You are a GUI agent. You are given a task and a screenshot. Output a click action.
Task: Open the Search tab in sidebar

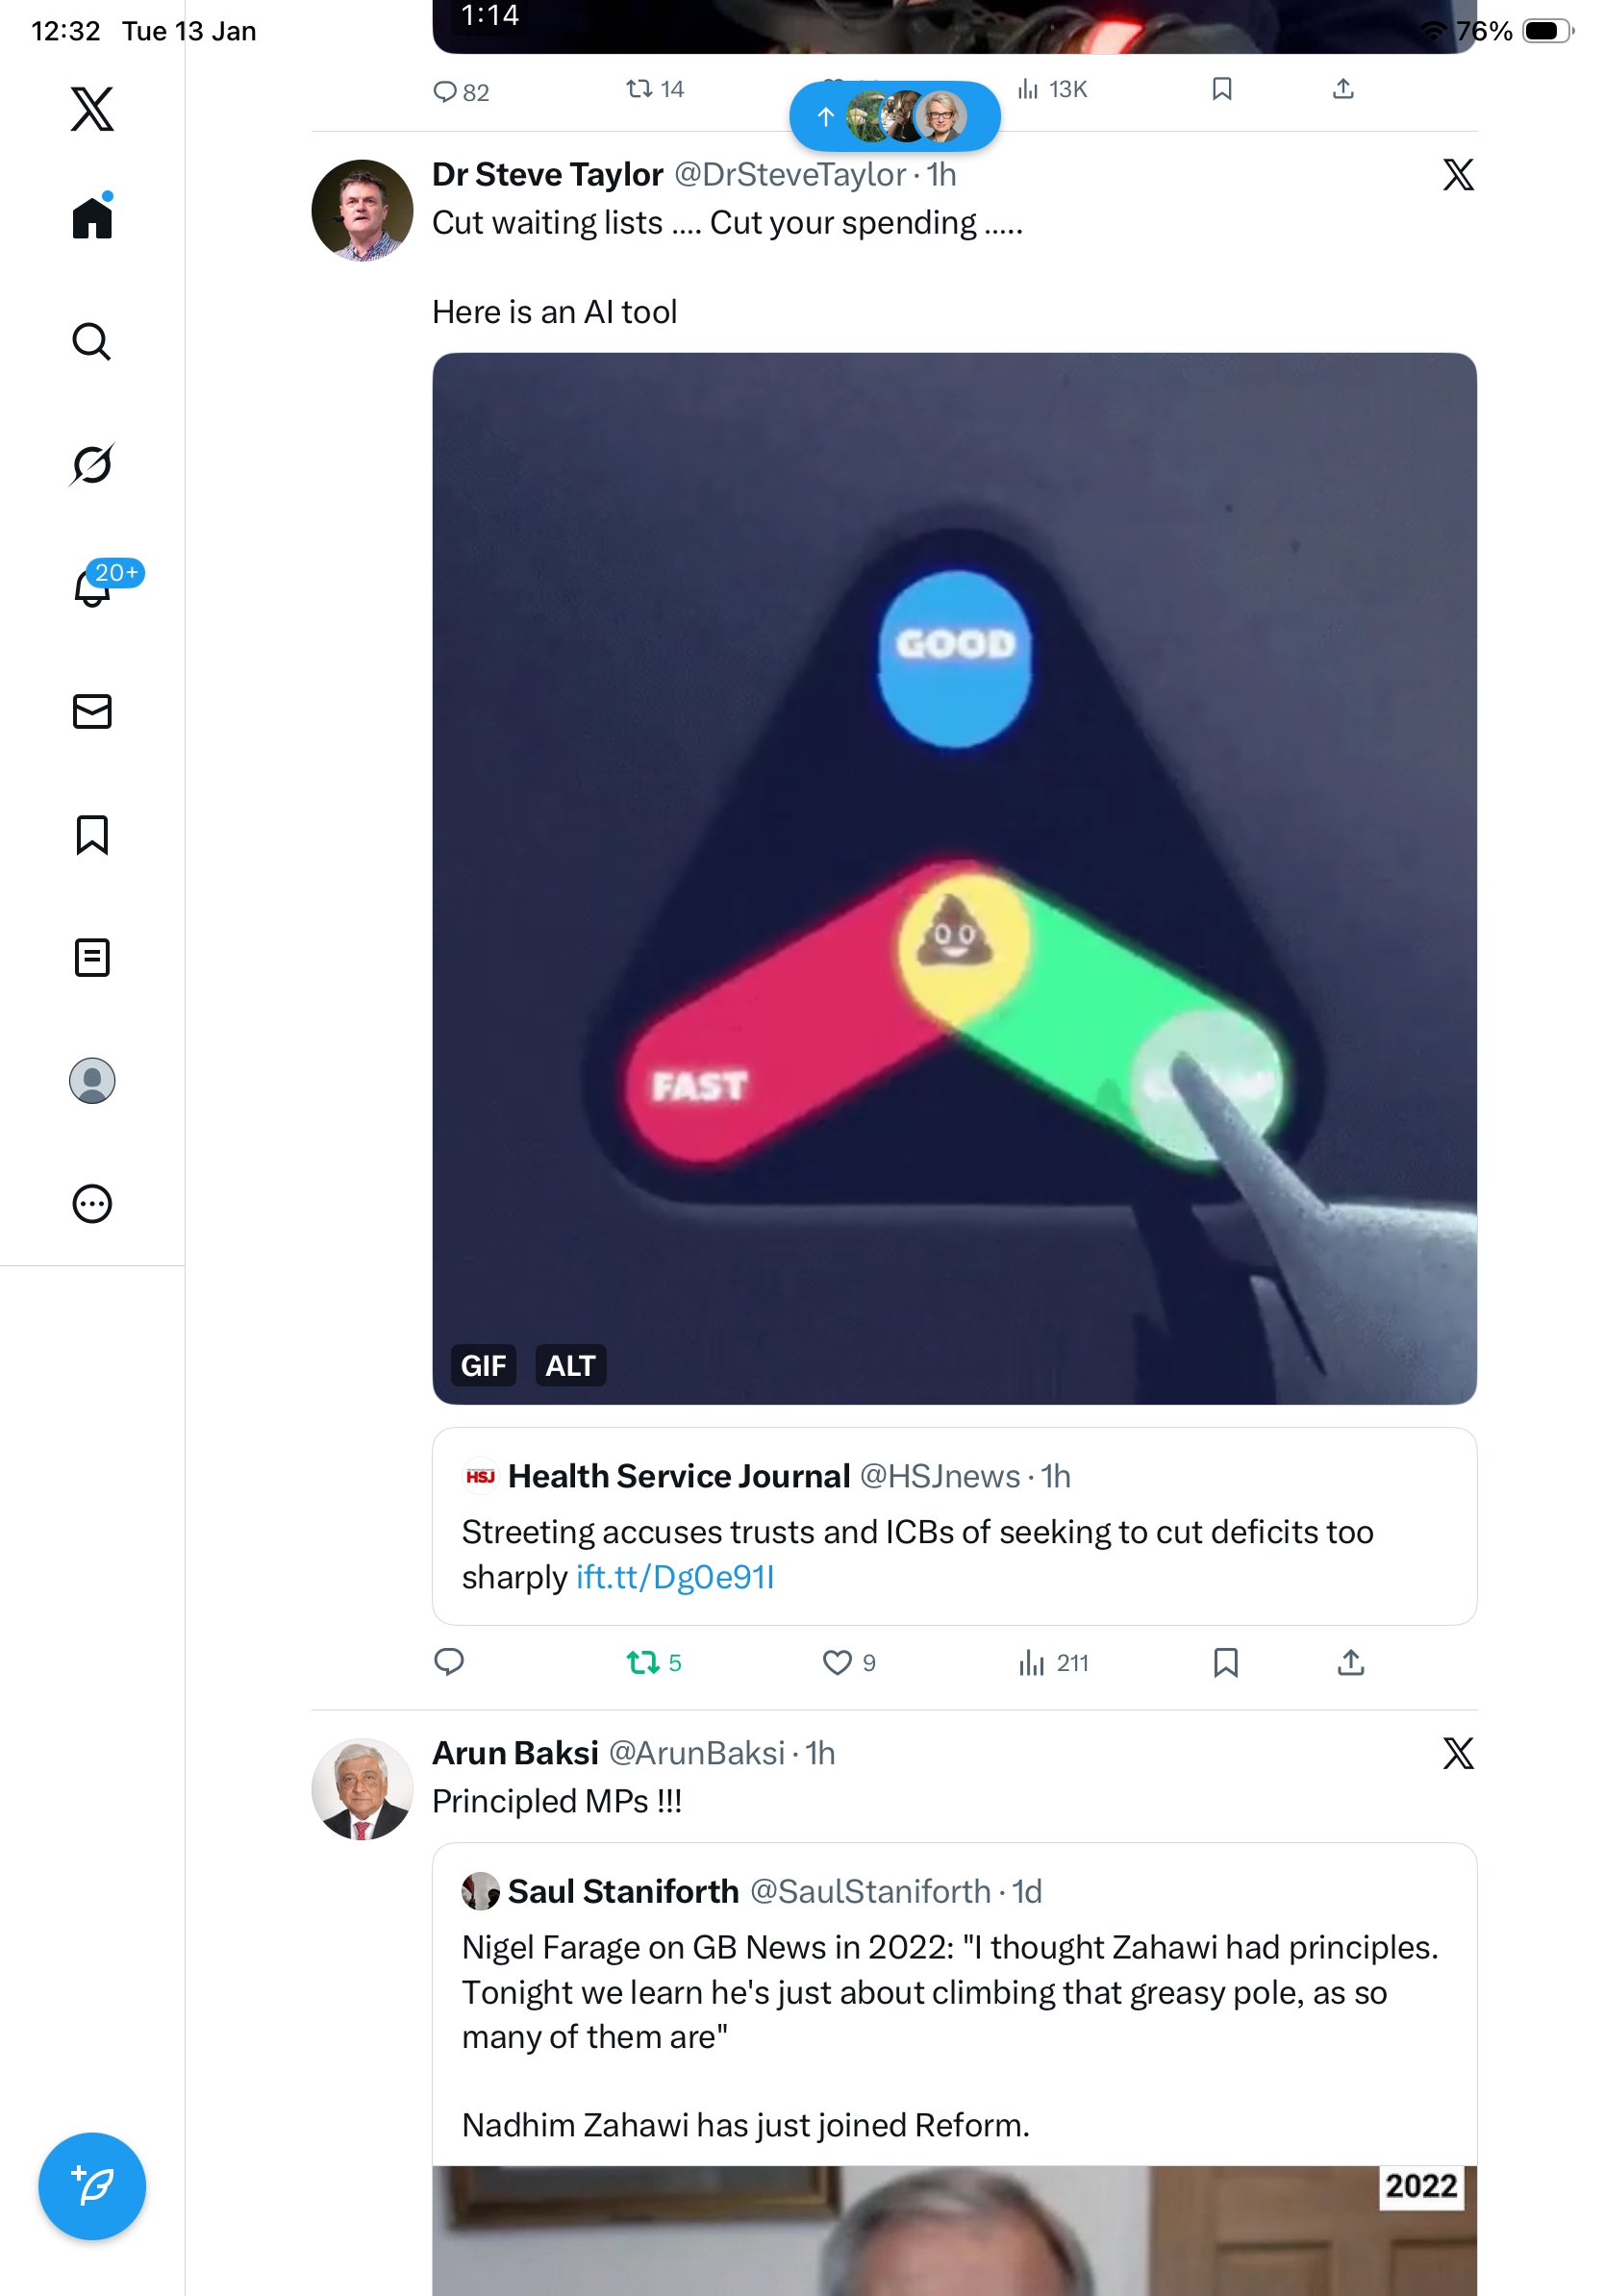(92, 341)
